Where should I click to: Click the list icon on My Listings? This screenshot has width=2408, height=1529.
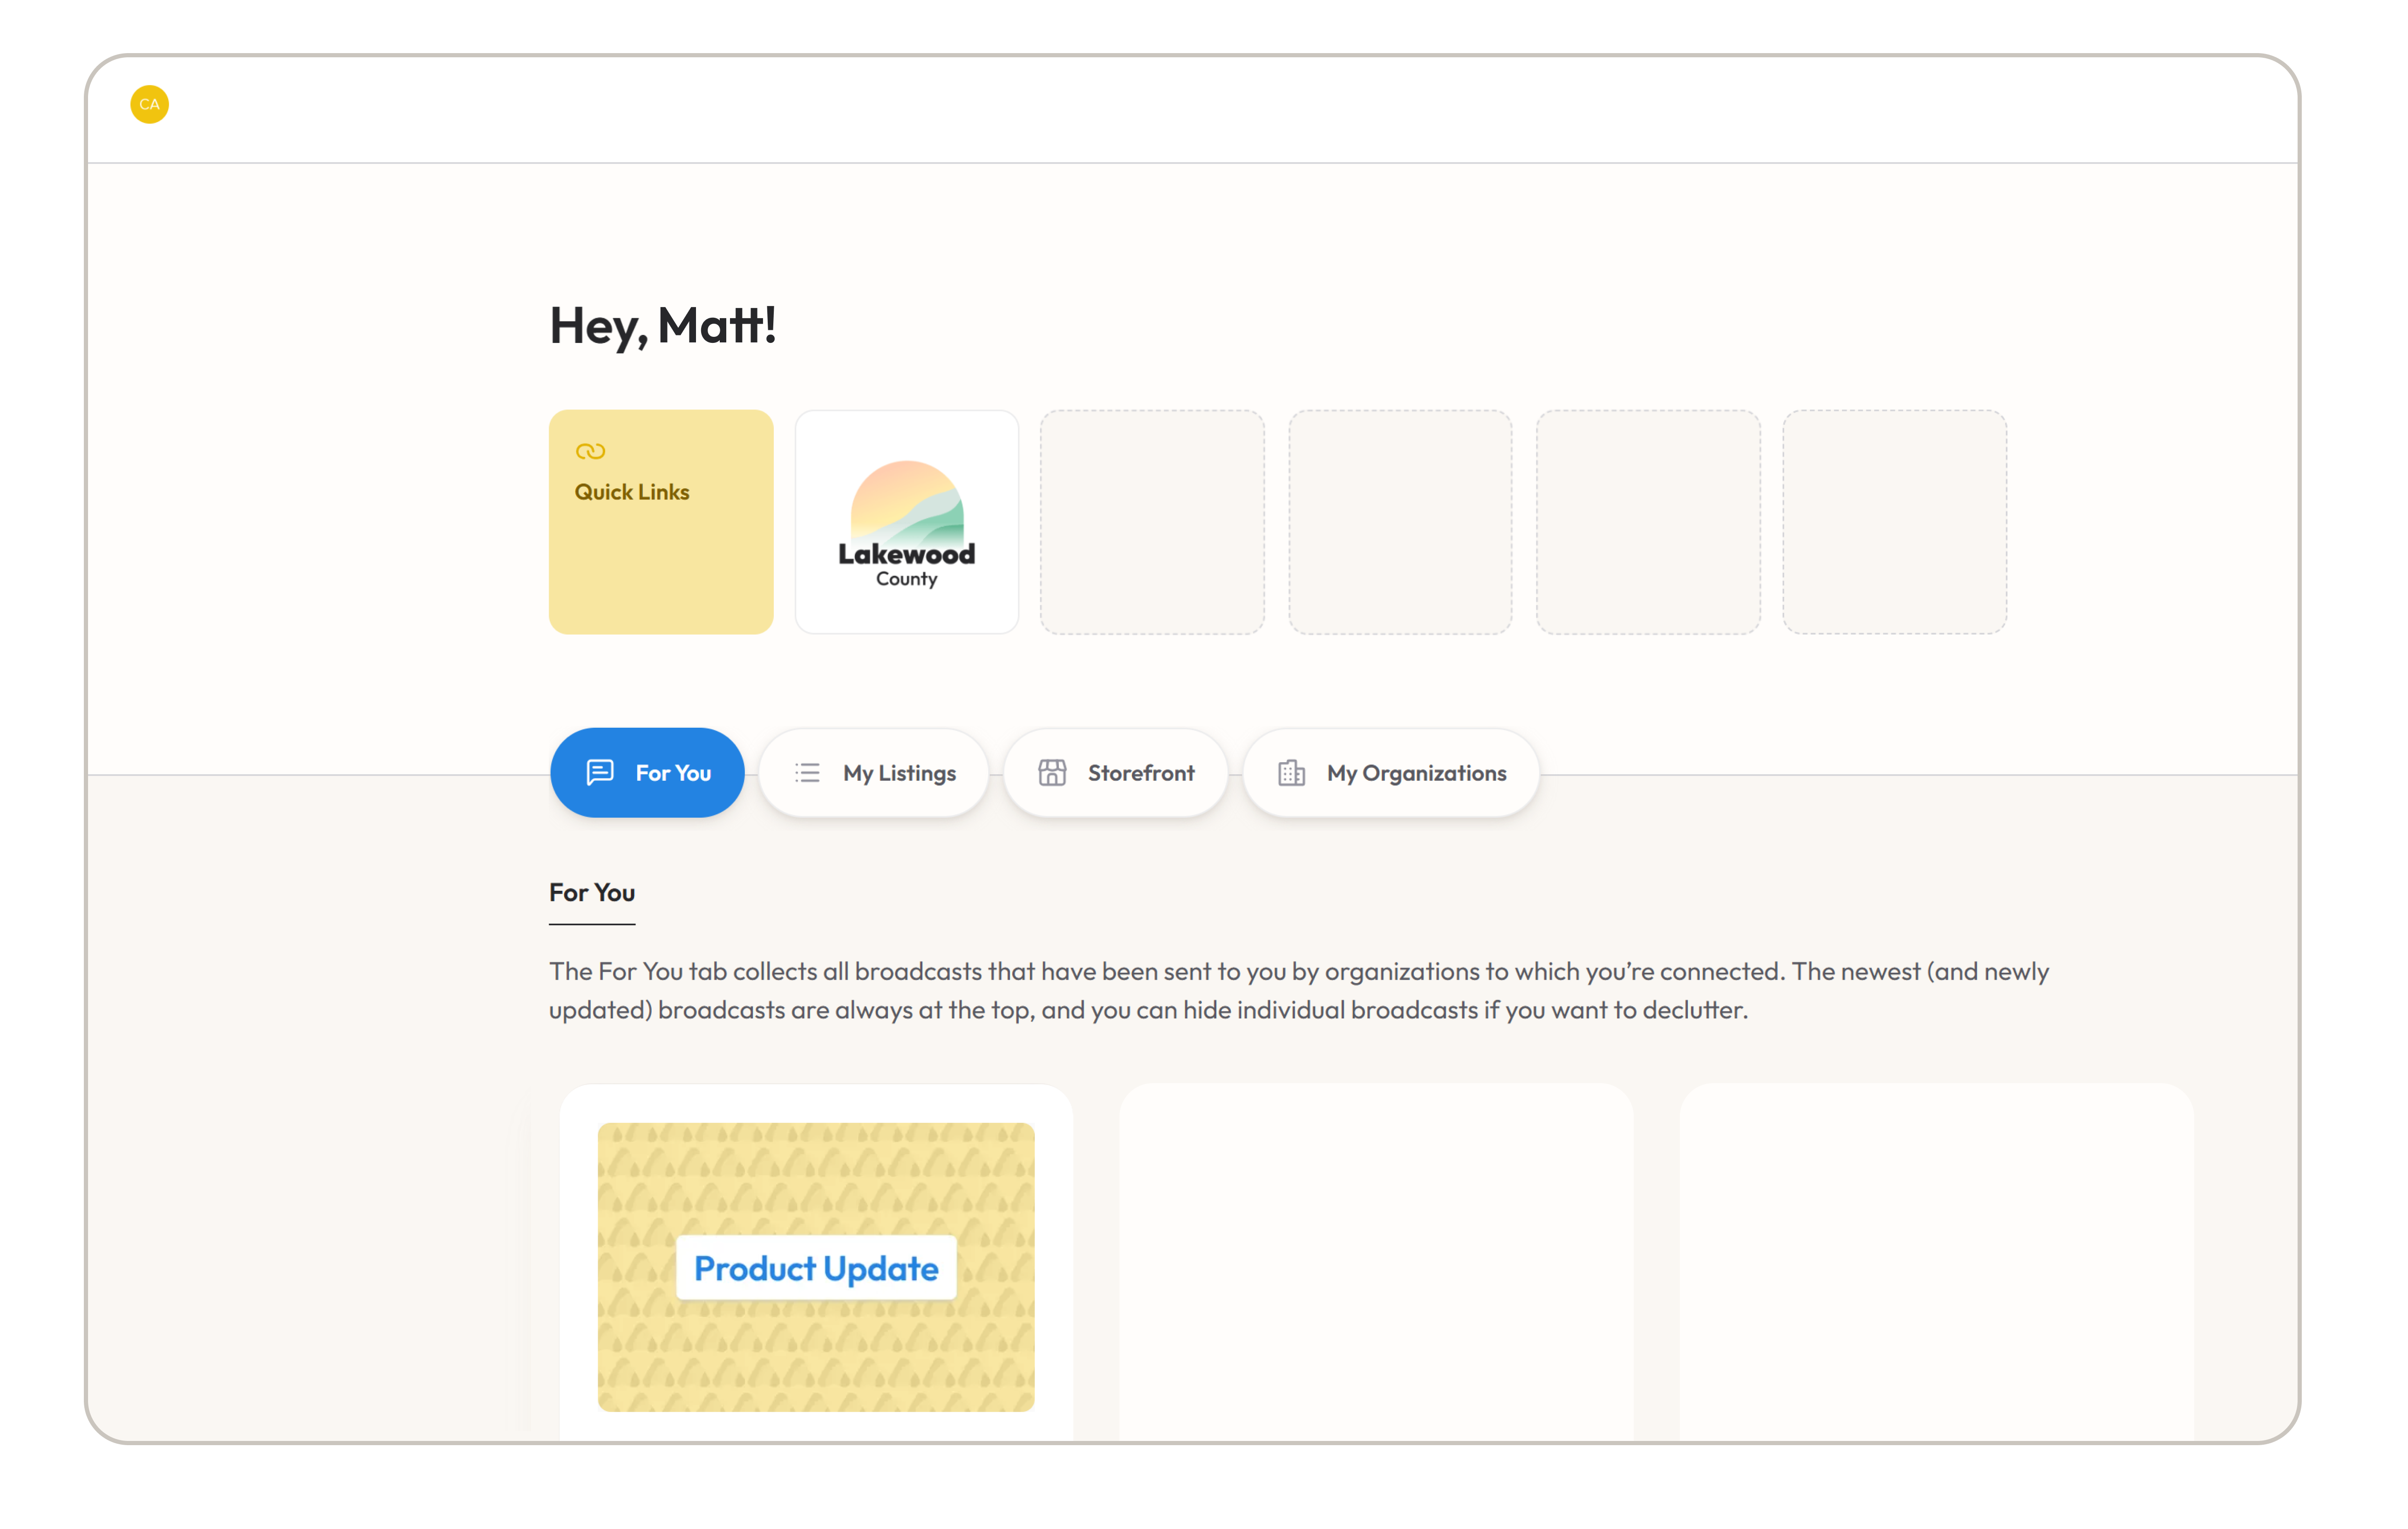pos(807,772)
